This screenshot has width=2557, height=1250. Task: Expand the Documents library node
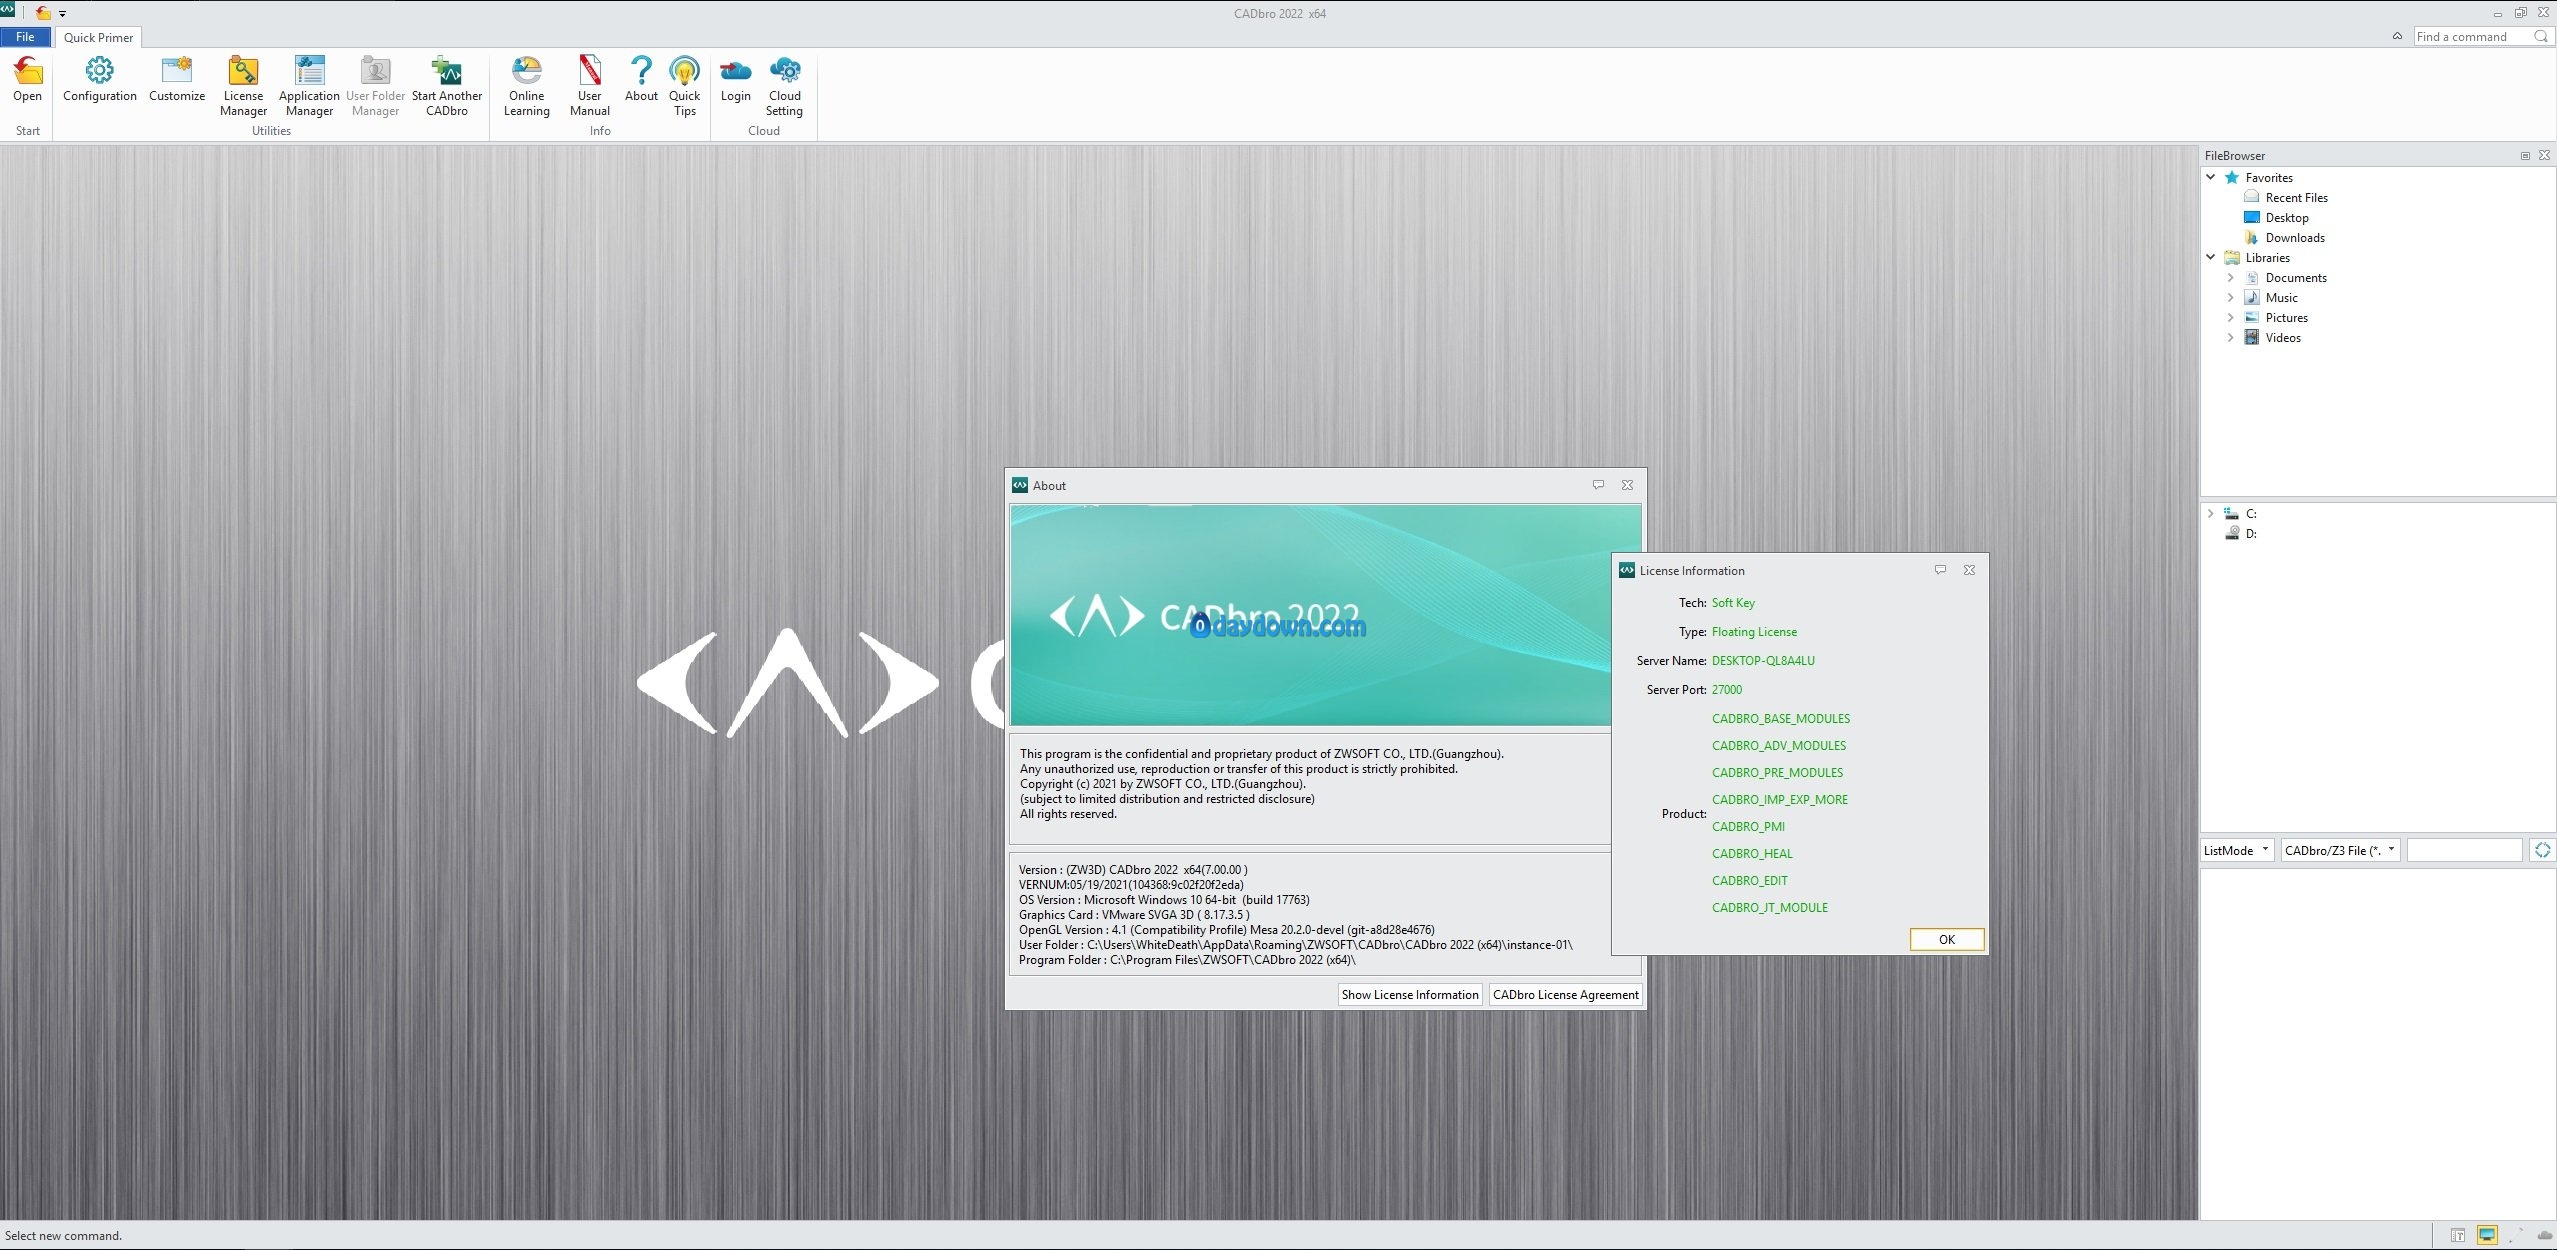point(2230,277)
